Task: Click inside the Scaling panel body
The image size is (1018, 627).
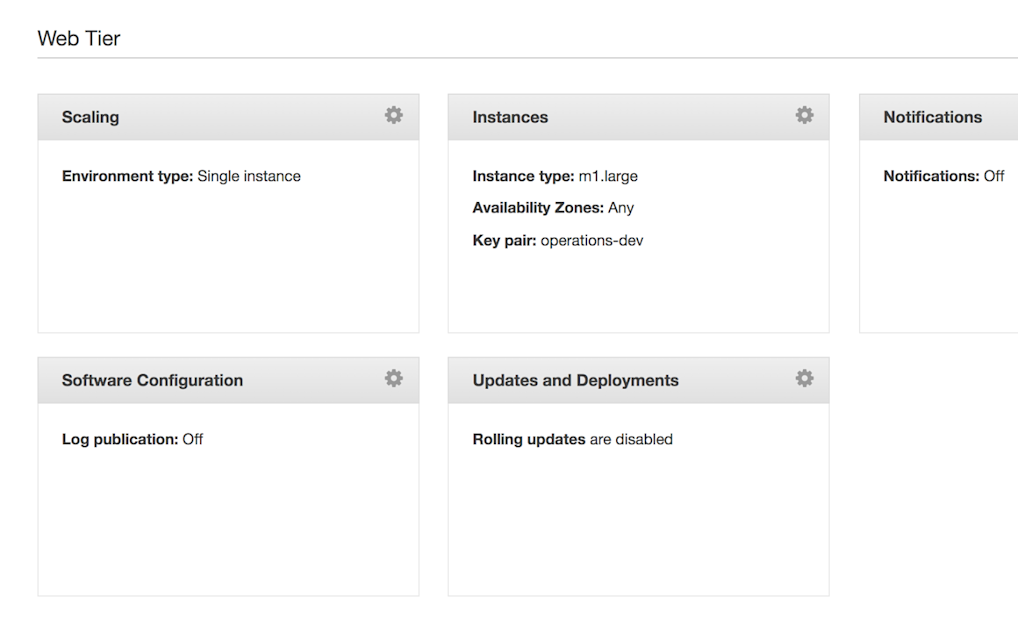Action: (228, 270)
